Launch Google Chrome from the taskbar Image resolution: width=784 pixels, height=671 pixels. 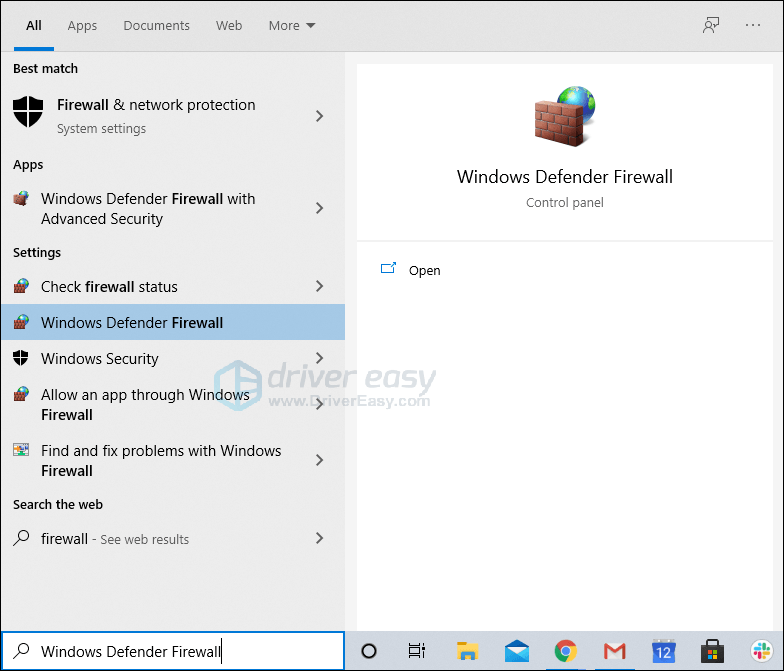[566, 651]
